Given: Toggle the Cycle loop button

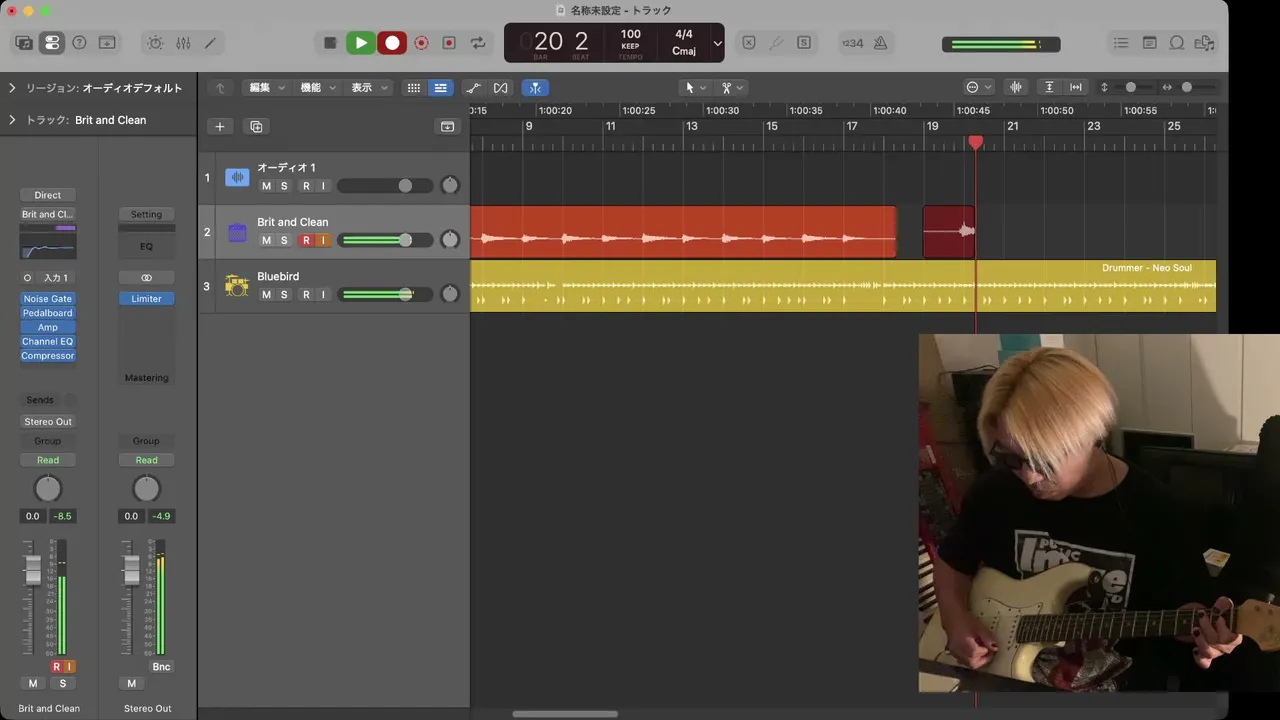Looking at the screenshot, I should click(478, 43).
